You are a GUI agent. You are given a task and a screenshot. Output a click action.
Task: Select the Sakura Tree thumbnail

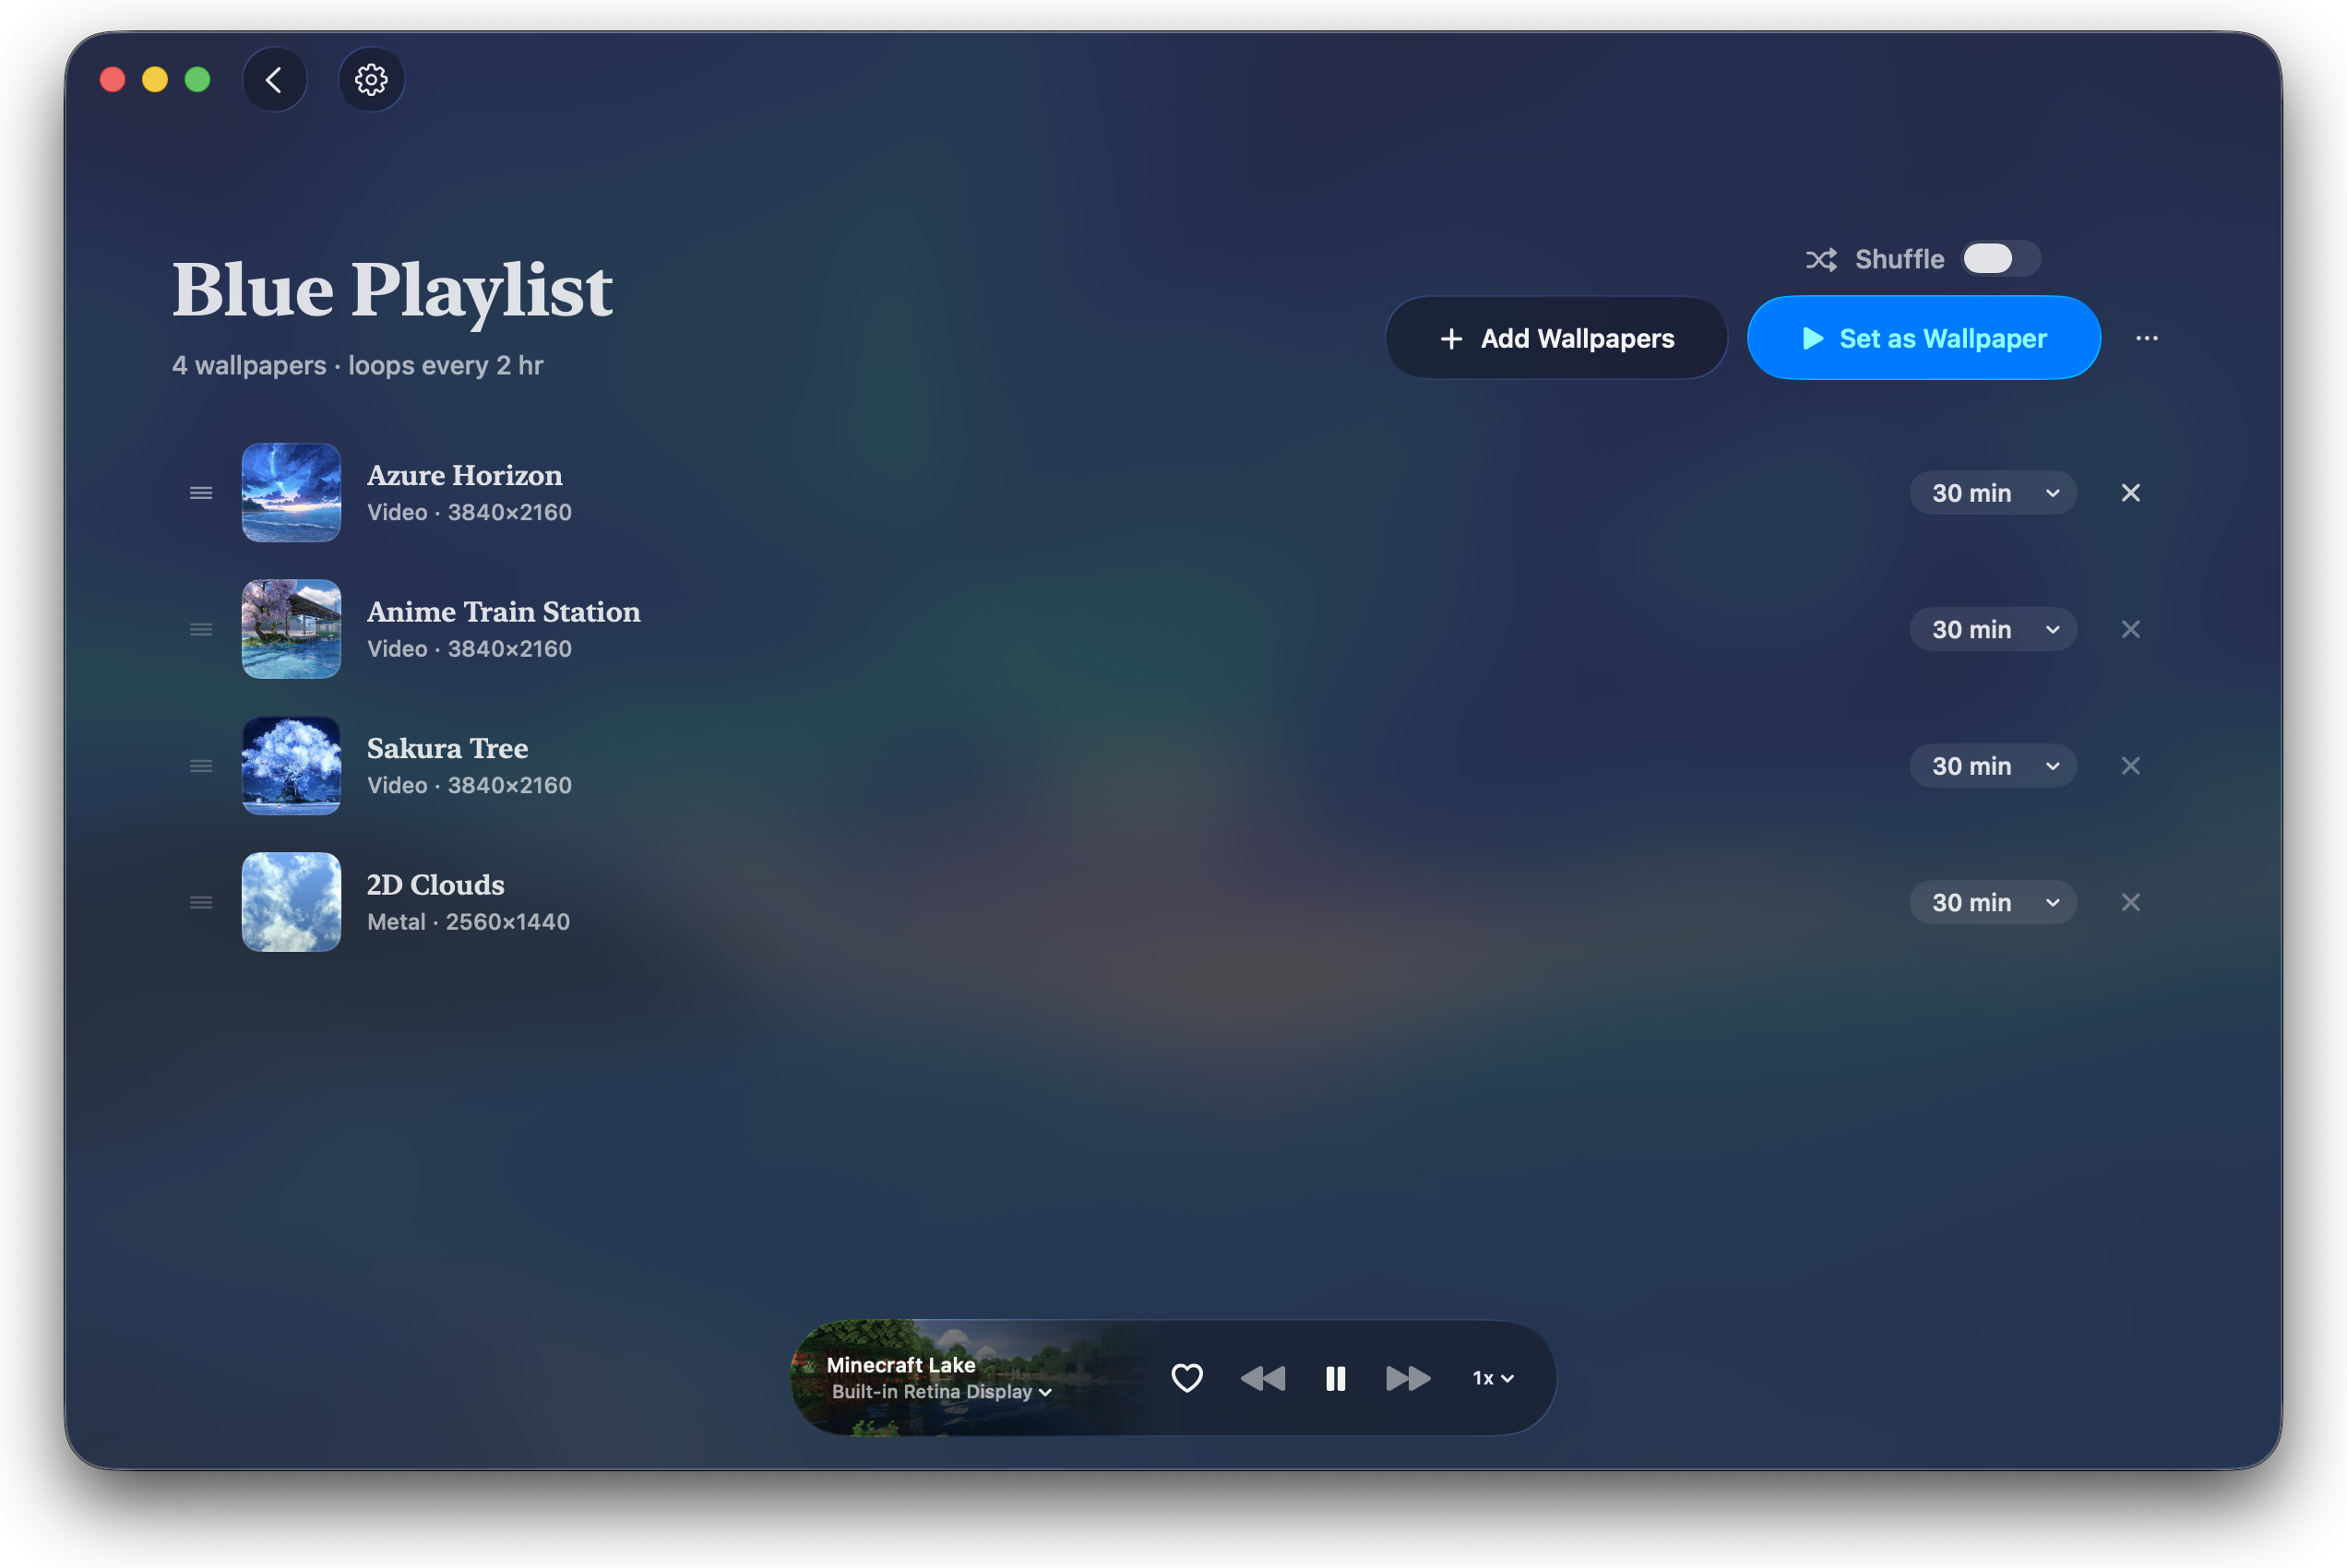[291, 766]
